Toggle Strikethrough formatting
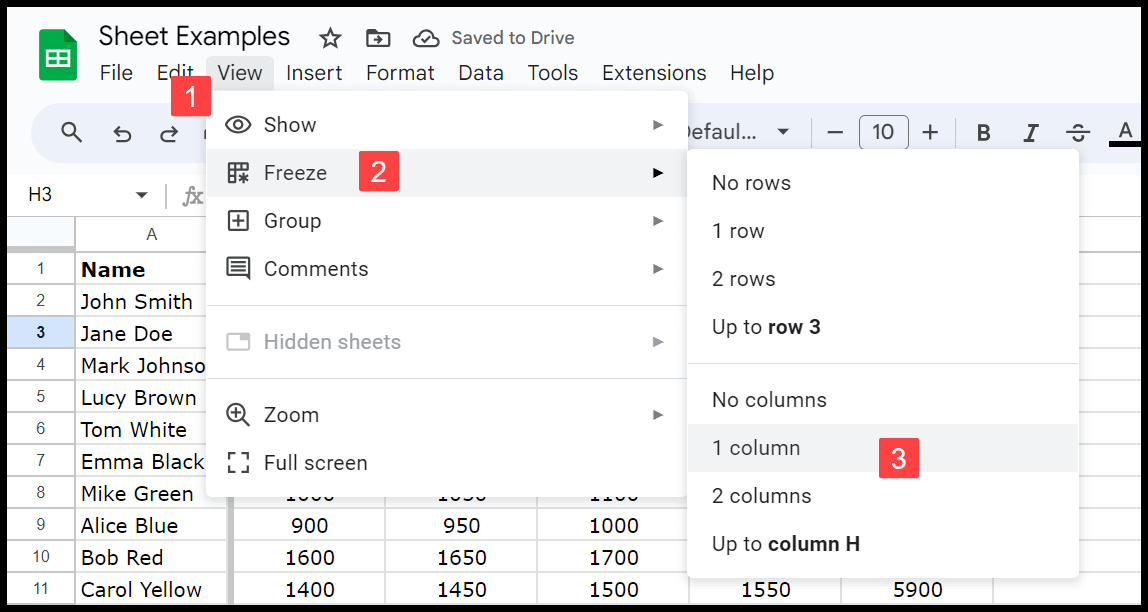The image size is (1148, 612). click(1077, 133)
